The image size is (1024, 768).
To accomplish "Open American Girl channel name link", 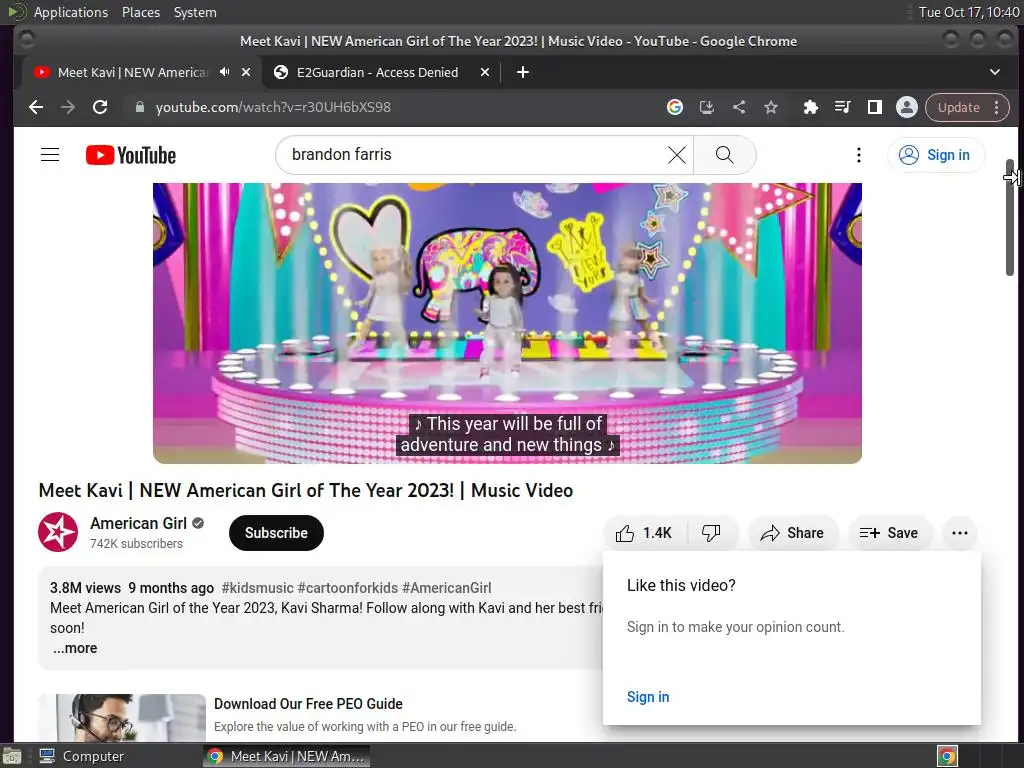I will point(138,523).
